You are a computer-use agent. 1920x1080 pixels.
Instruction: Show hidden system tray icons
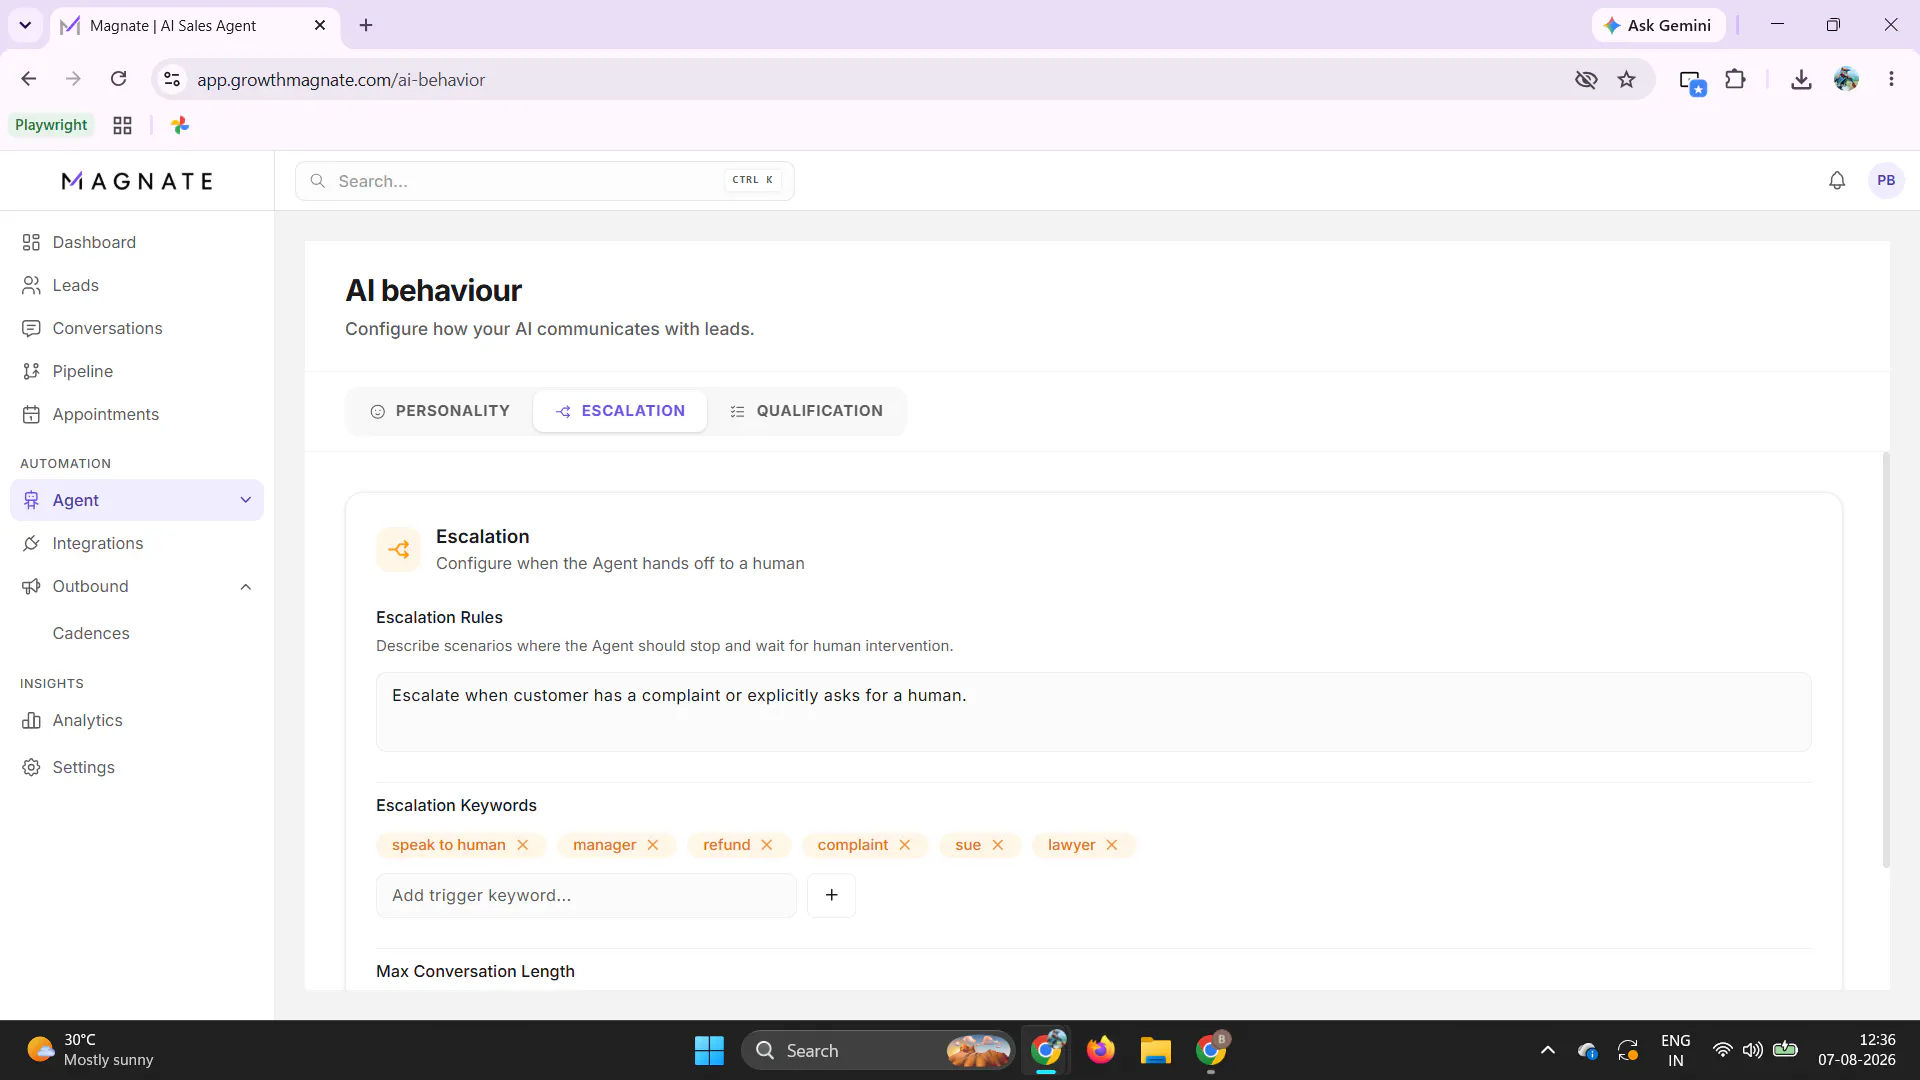(x=1548, y=1050)
